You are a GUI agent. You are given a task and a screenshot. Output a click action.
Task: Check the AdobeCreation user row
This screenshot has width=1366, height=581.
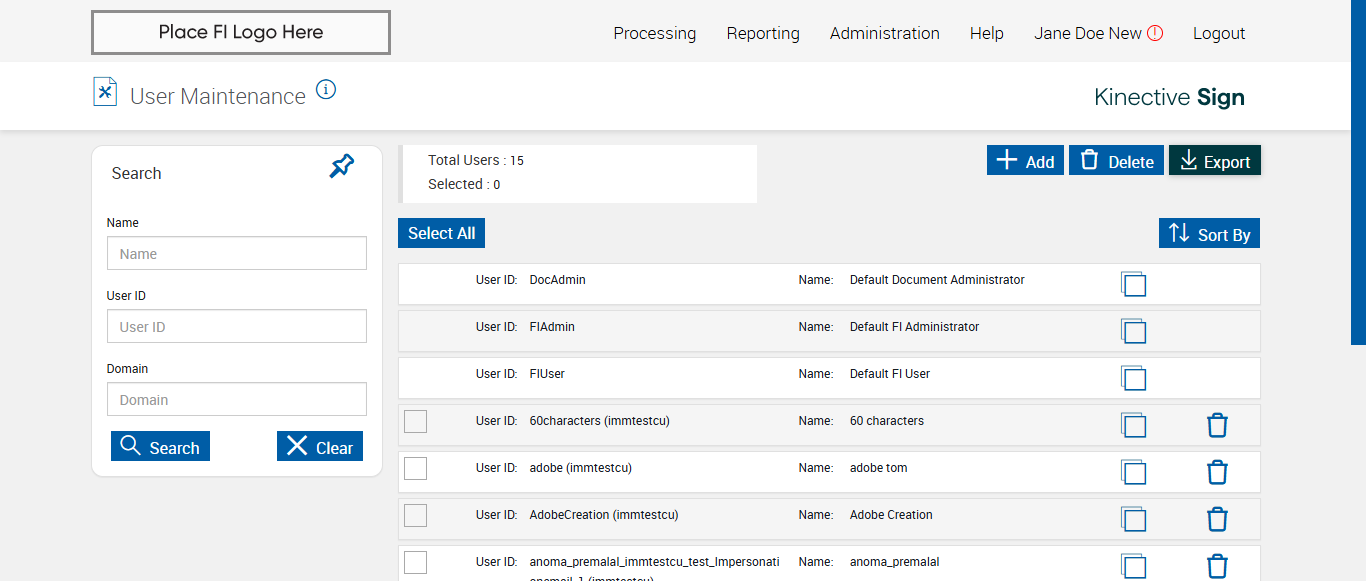[x=415, y=515]
